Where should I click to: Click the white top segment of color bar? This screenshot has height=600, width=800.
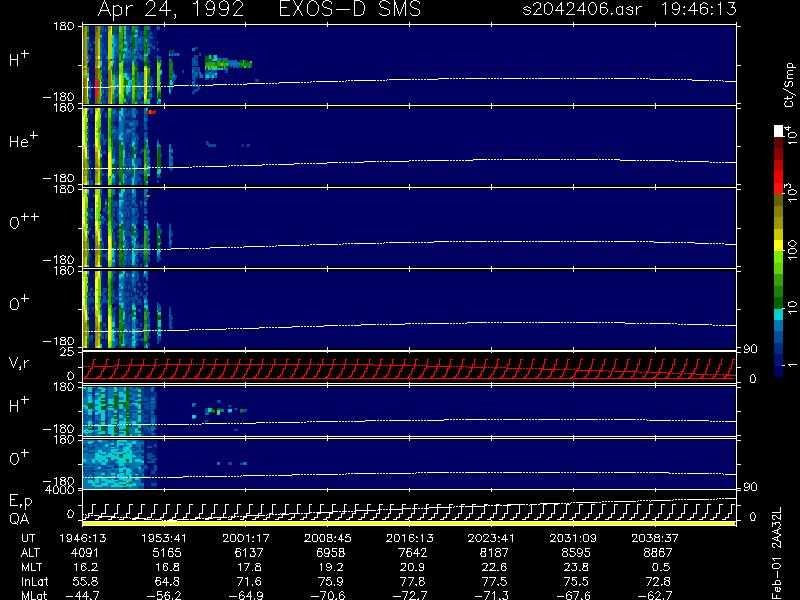779,131
